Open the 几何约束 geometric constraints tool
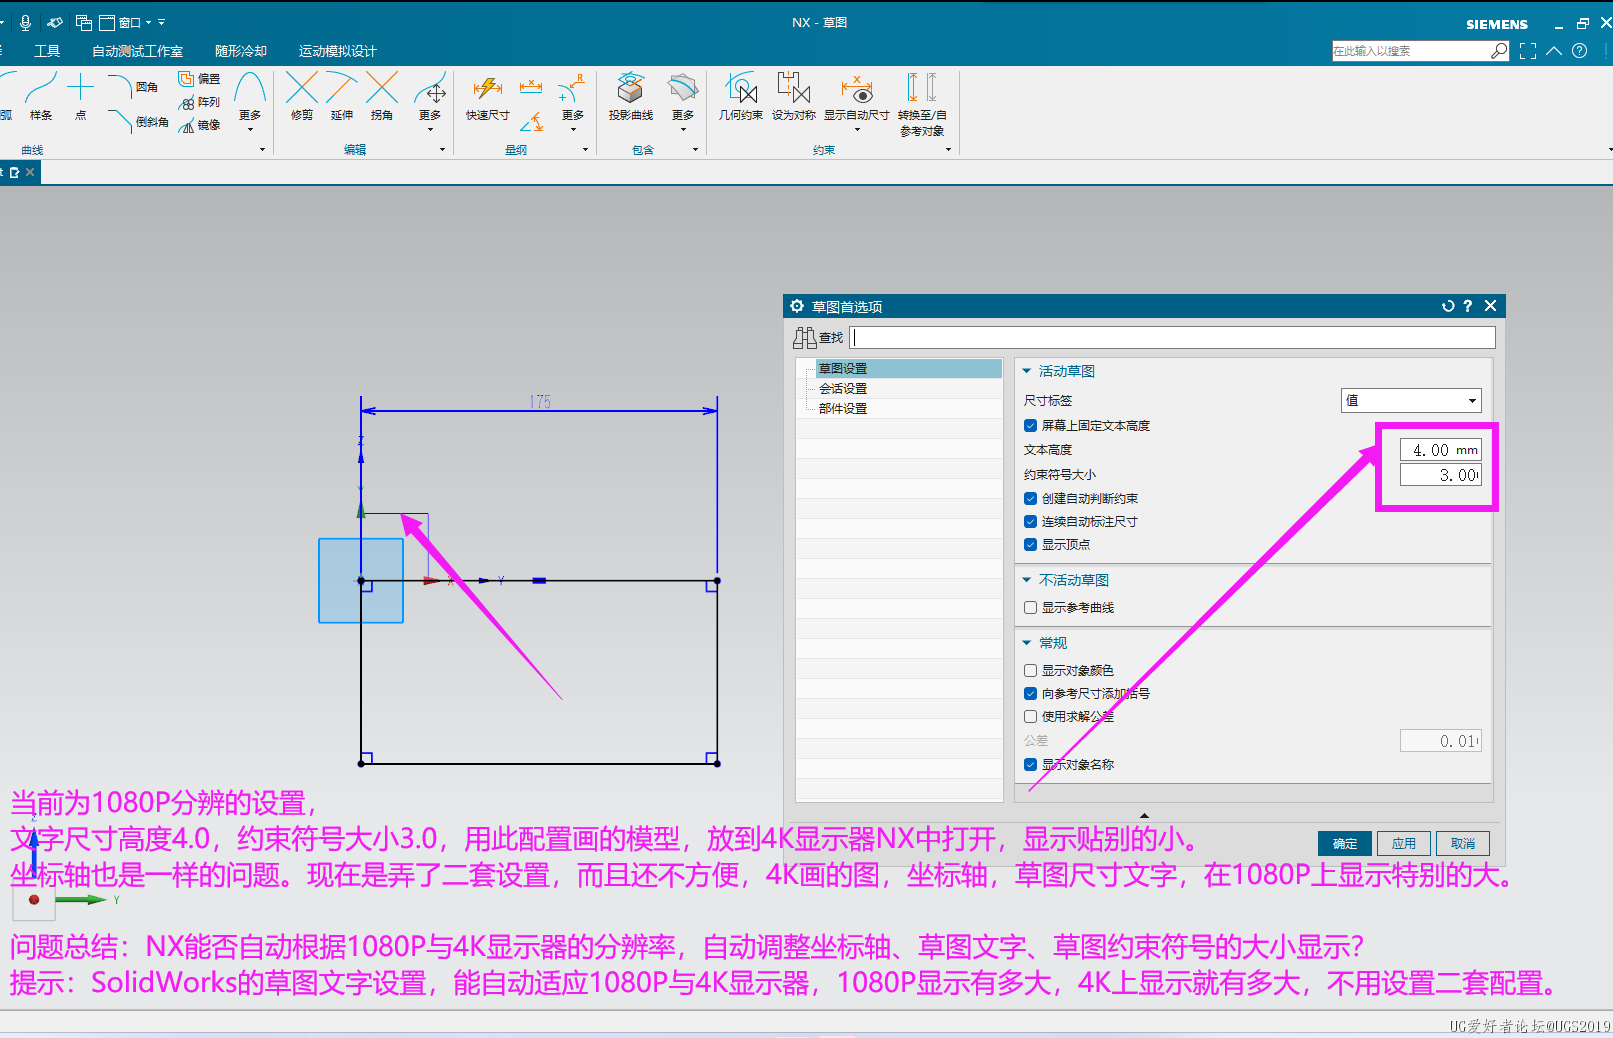 point(741,97)
